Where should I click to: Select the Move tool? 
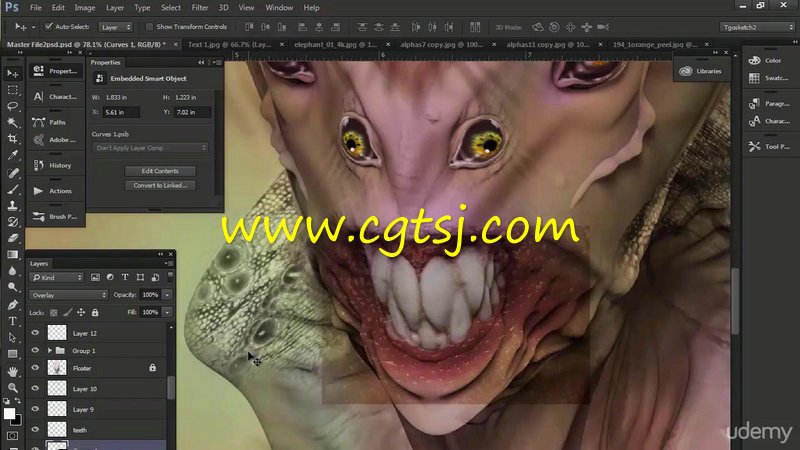(x=13, y=74)
